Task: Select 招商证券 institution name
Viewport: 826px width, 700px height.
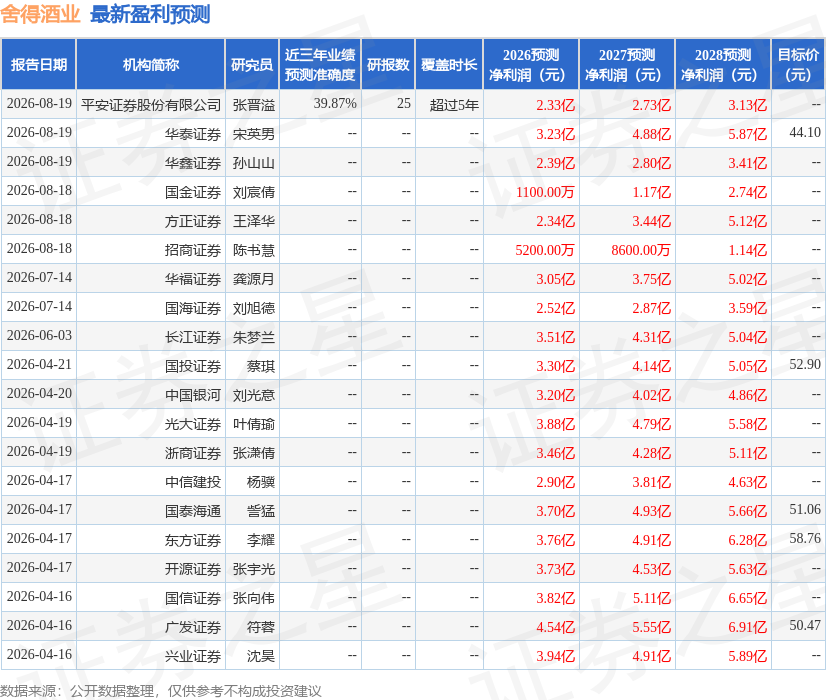Action: coord(193,250)
